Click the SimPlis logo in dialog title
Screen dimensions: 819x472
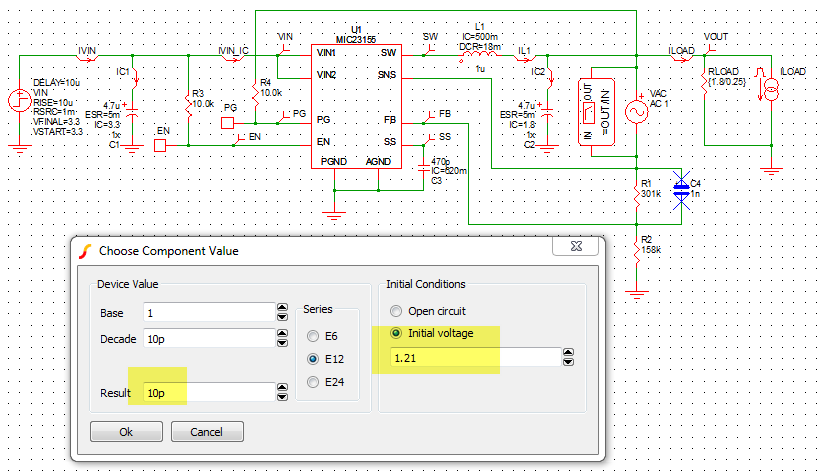pos(86,251)
